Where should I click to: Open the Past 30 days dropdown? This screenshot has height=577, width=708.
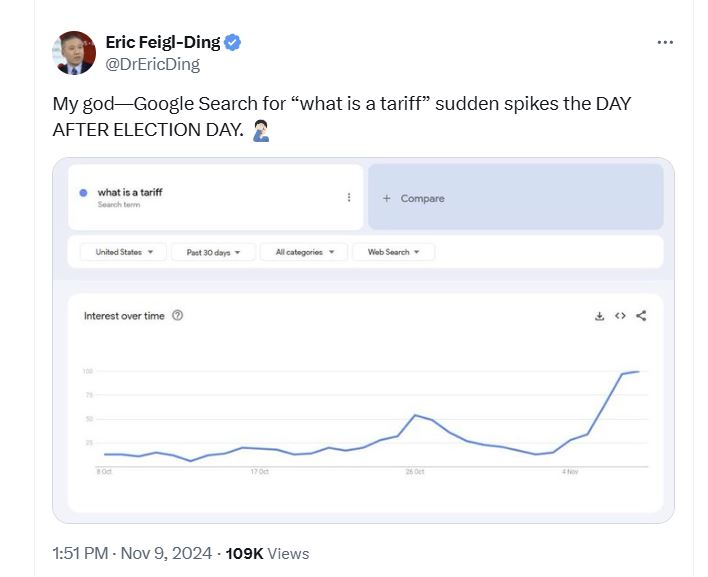click(213, 252)
